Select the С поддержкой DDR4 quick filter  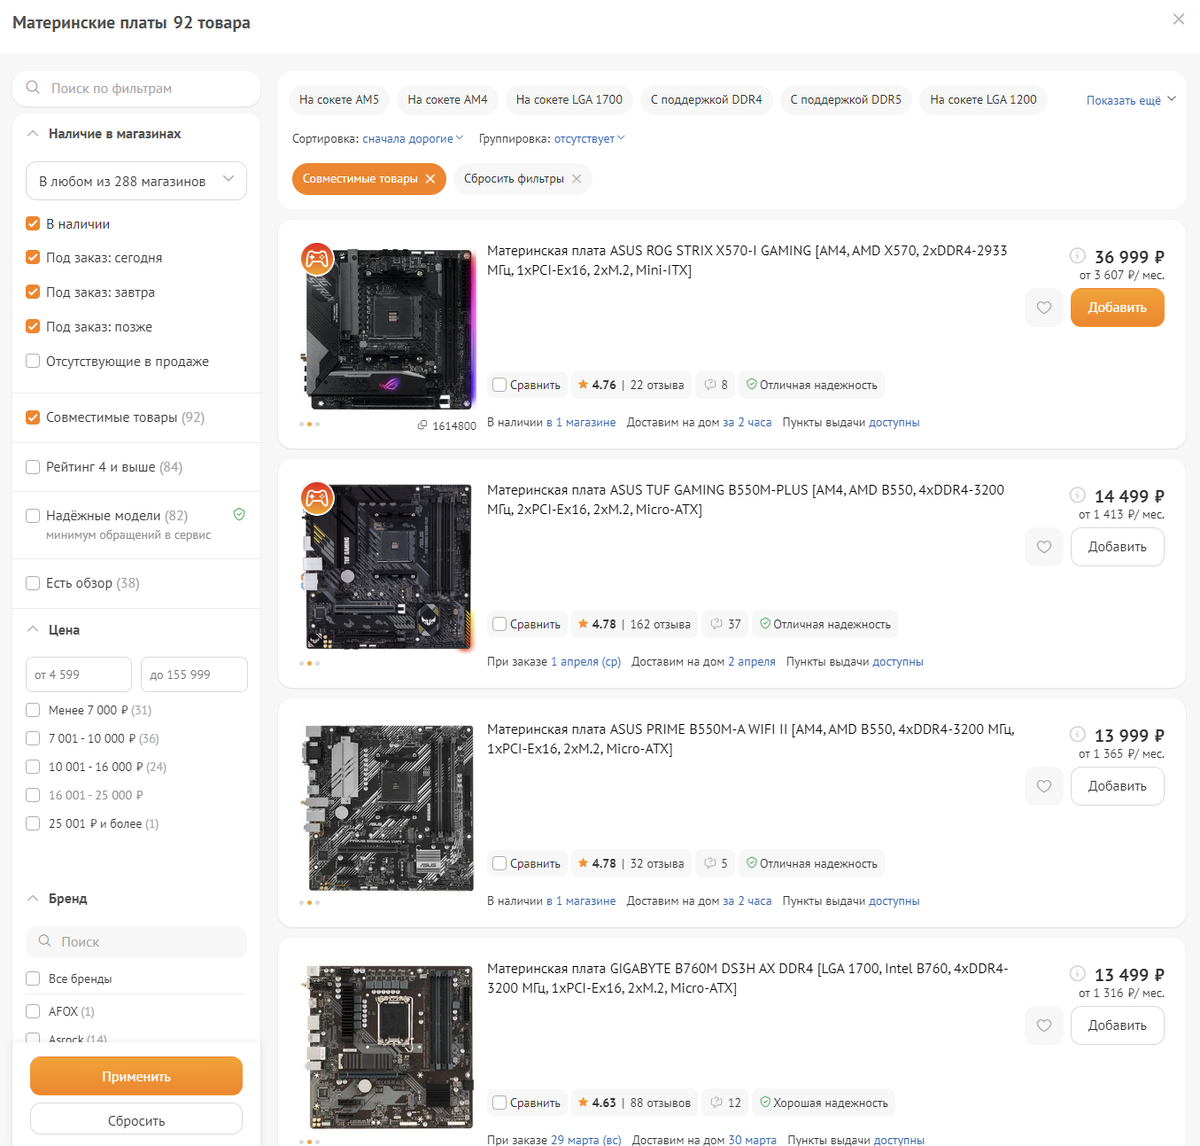click(x=706, y=100)
